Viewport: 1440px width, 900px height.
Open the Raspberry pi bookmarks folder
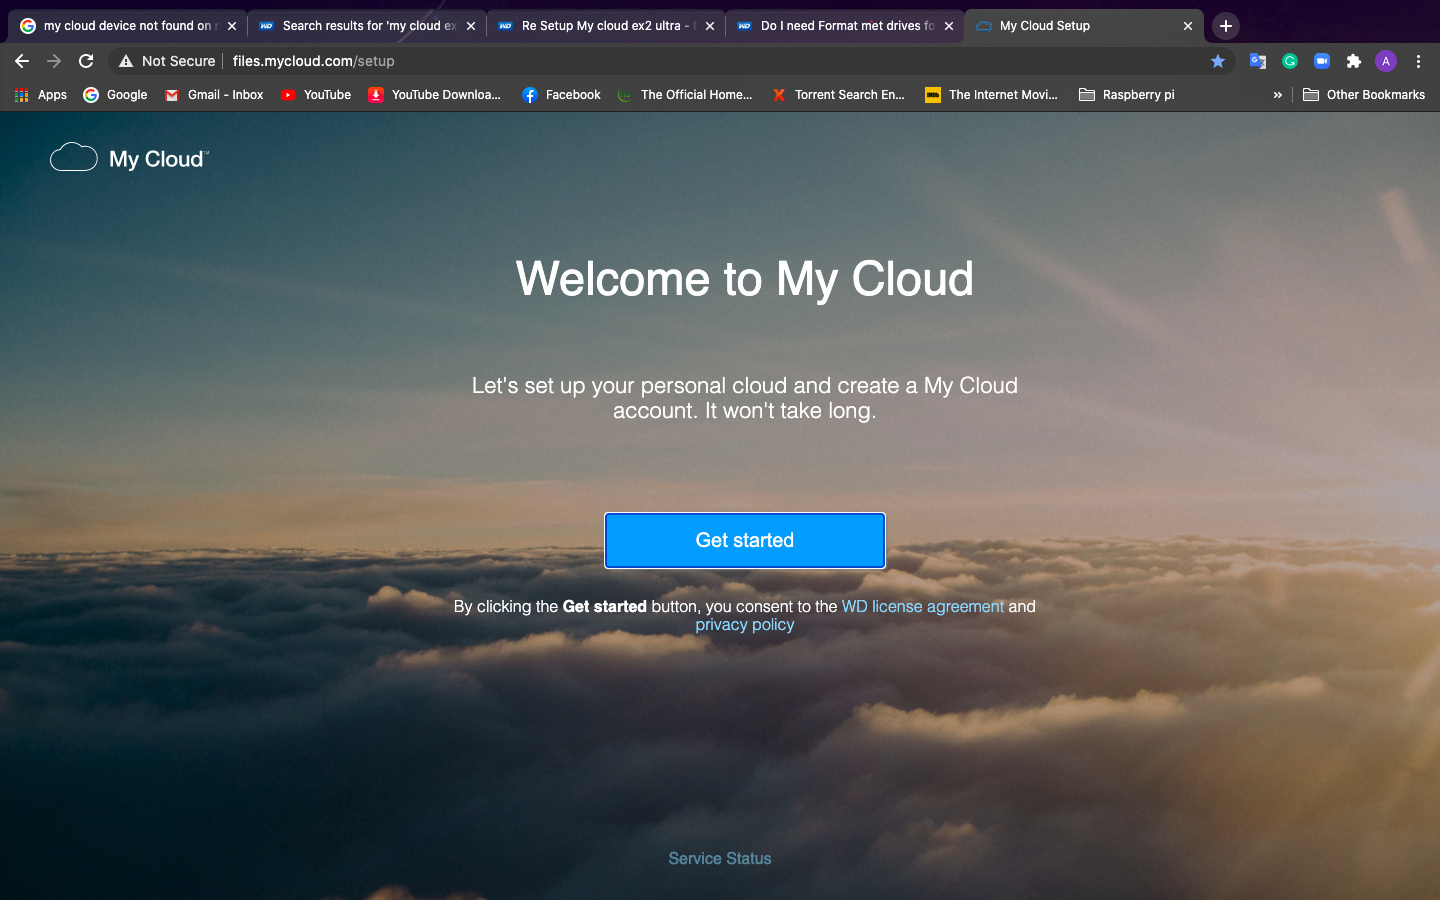pos(1127,95)
